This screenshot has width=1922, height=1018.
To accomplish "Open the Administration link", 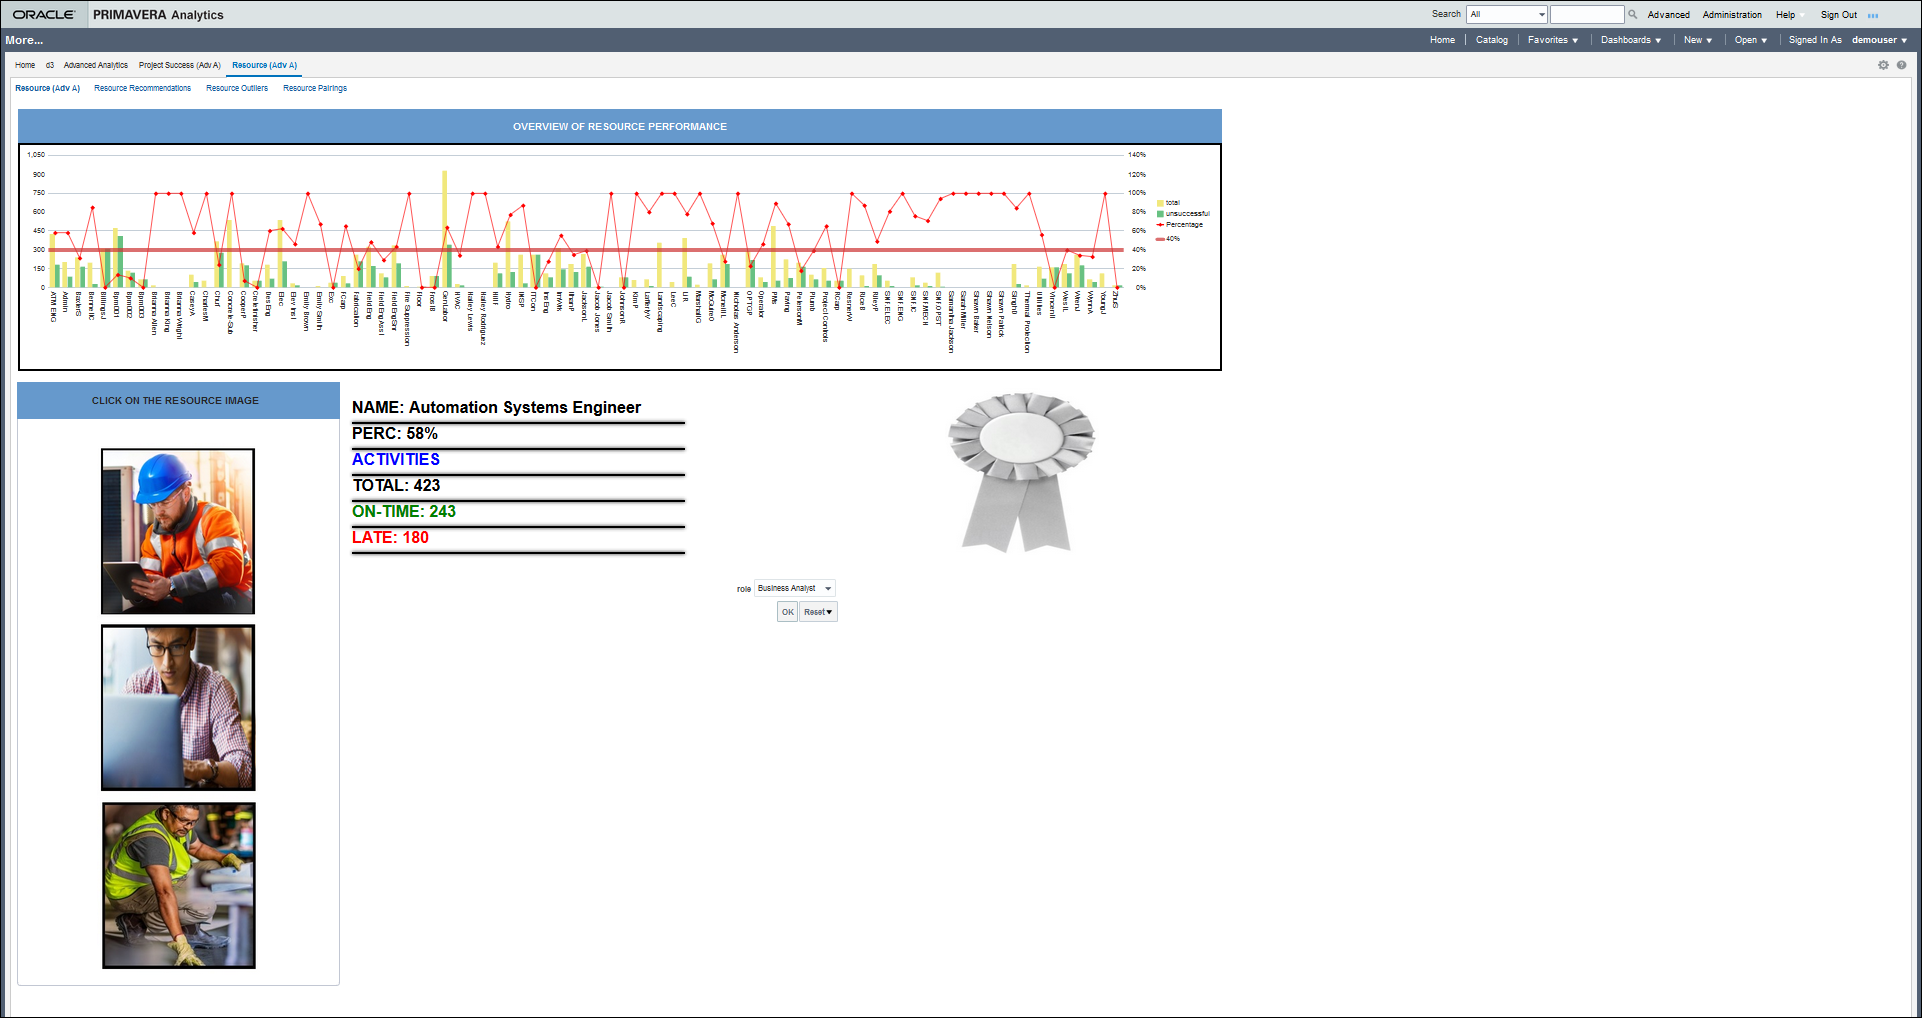I will pos(1732,15).
